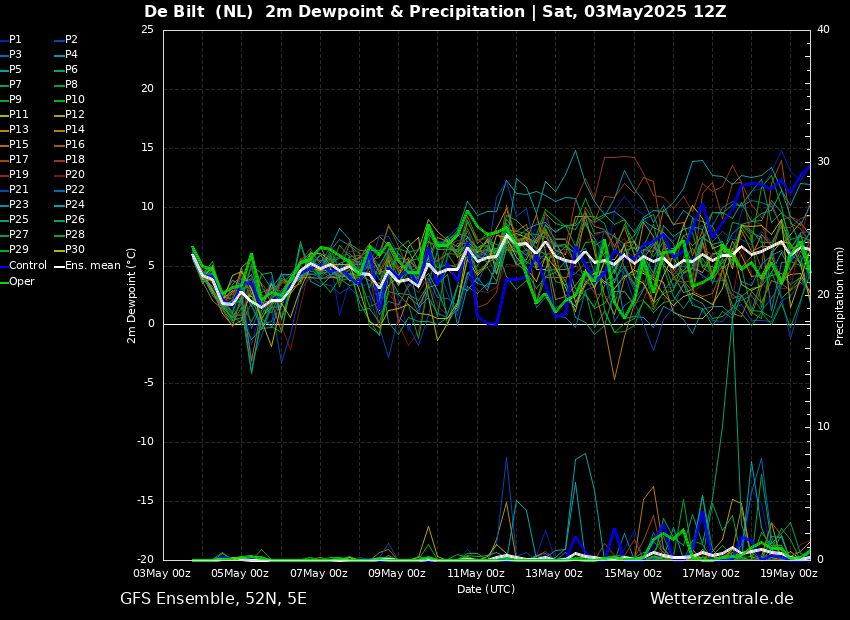Select the P22 legend label
850x620 pixels.
(x=74, y=190)
